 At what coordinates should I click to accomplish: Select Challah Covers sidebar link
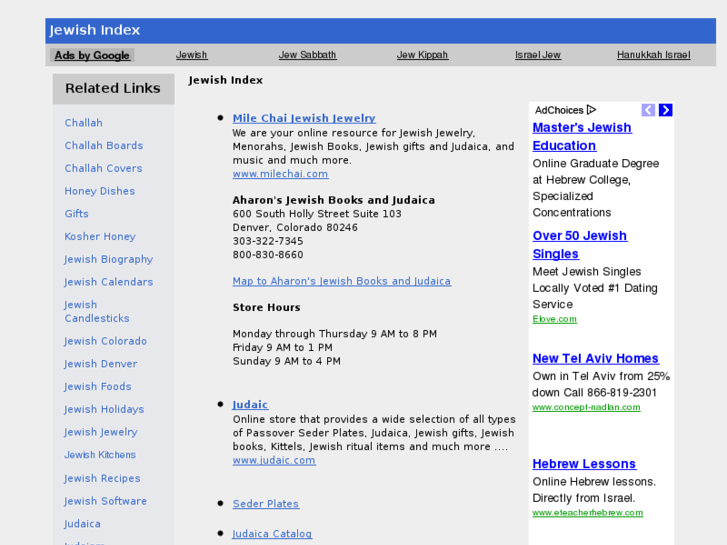[103, 168]
